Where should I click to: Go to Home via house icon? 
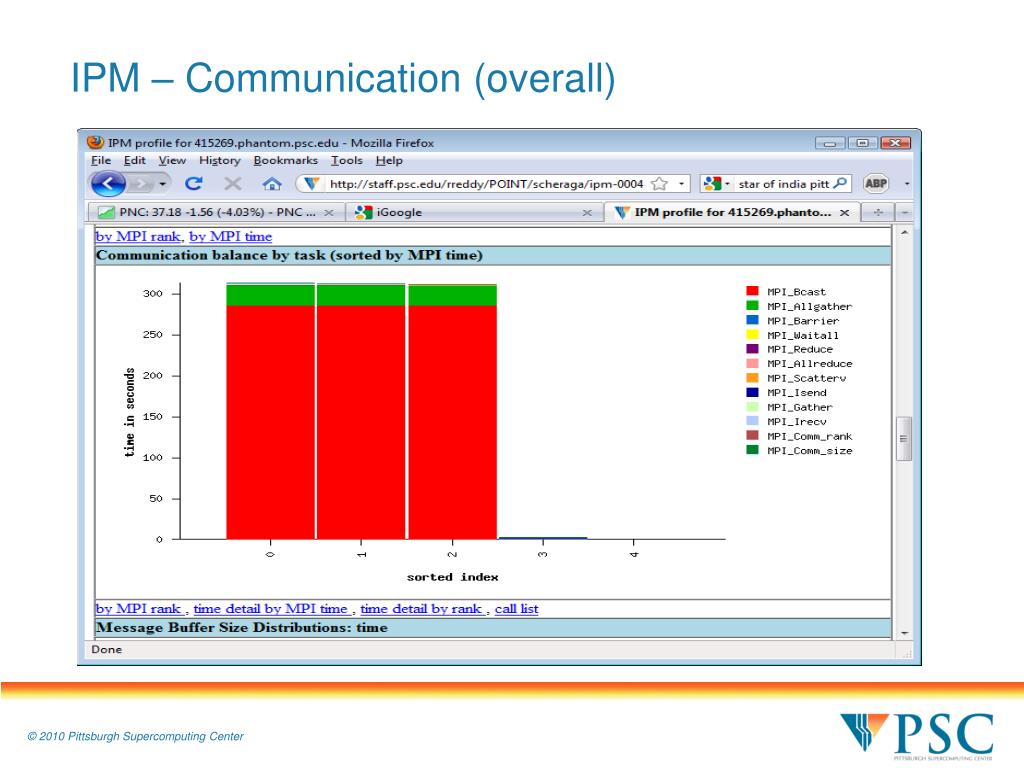[271, 184]
